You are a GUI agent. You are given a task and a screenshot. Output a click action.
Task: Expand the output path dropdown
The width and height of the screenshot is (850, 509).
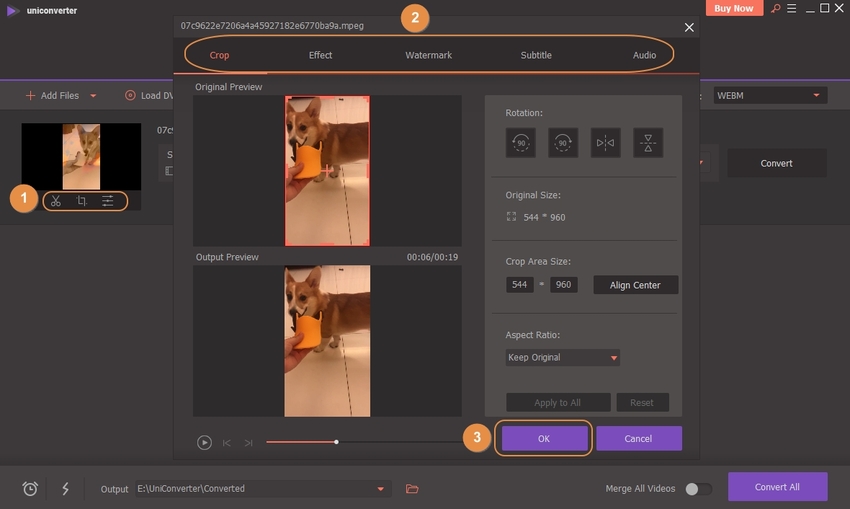[x=380, y=489]
